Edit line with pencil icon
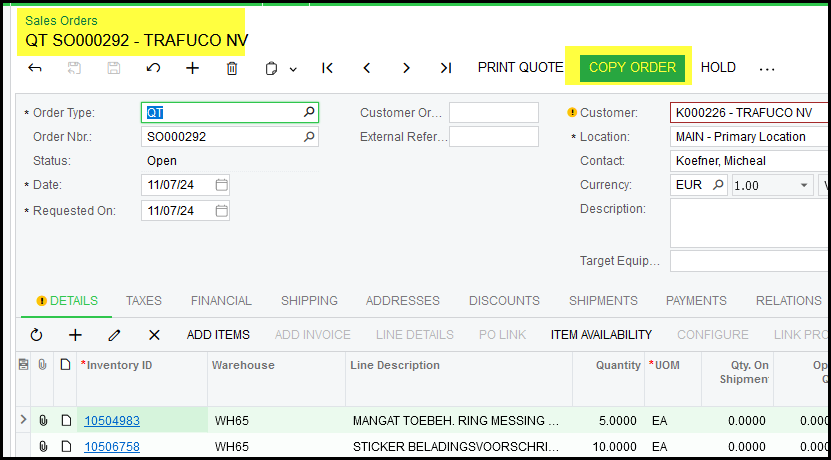This screenshot has width=831, height=460. (115, 335)
